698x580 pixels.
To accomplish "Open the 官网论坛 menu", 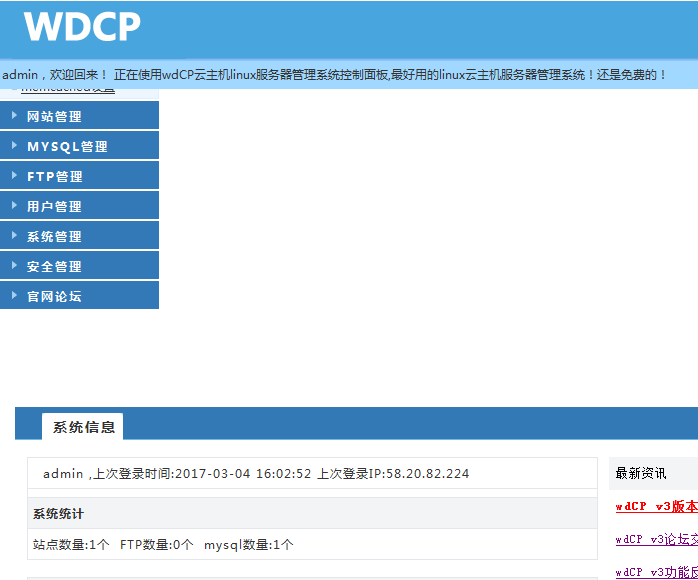I will (x=79, y=296).
